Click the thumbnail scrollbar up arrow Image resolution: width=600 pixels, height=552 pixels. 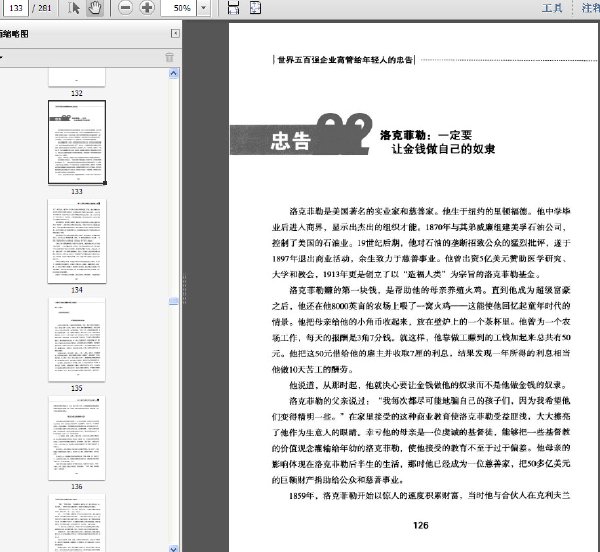point(173,73)
